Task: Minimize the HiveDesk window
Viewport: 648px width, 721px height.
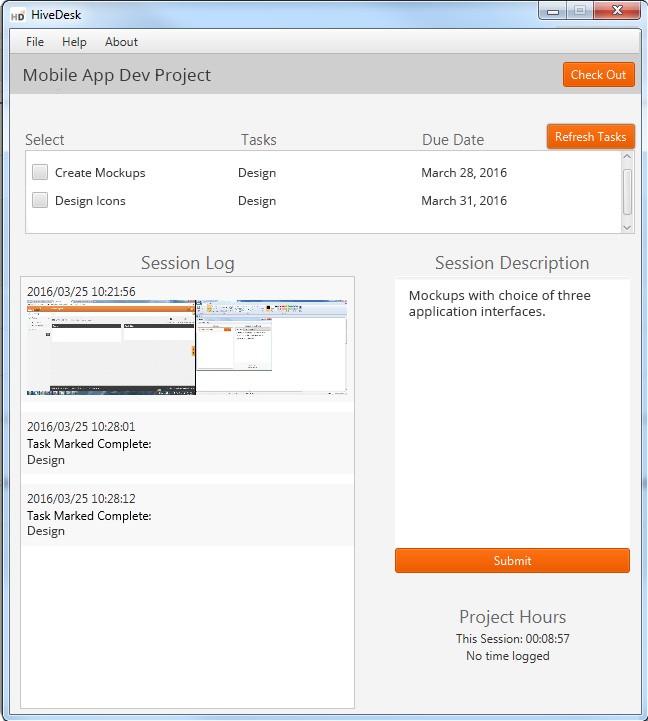Action: pyautogui.click(x=553, y=11)
